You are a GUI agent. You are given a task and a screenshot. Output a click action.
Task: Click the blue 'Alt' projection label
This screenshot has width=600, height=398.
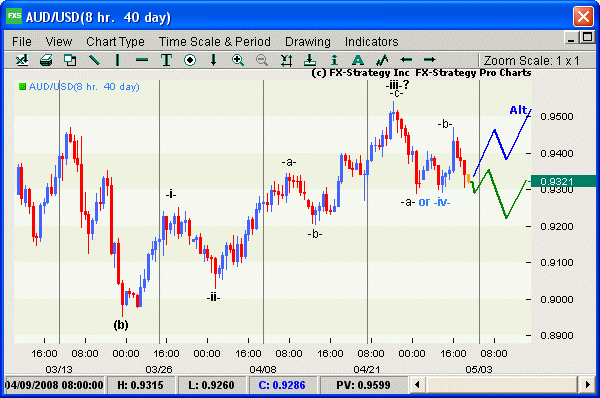[518, 110]
